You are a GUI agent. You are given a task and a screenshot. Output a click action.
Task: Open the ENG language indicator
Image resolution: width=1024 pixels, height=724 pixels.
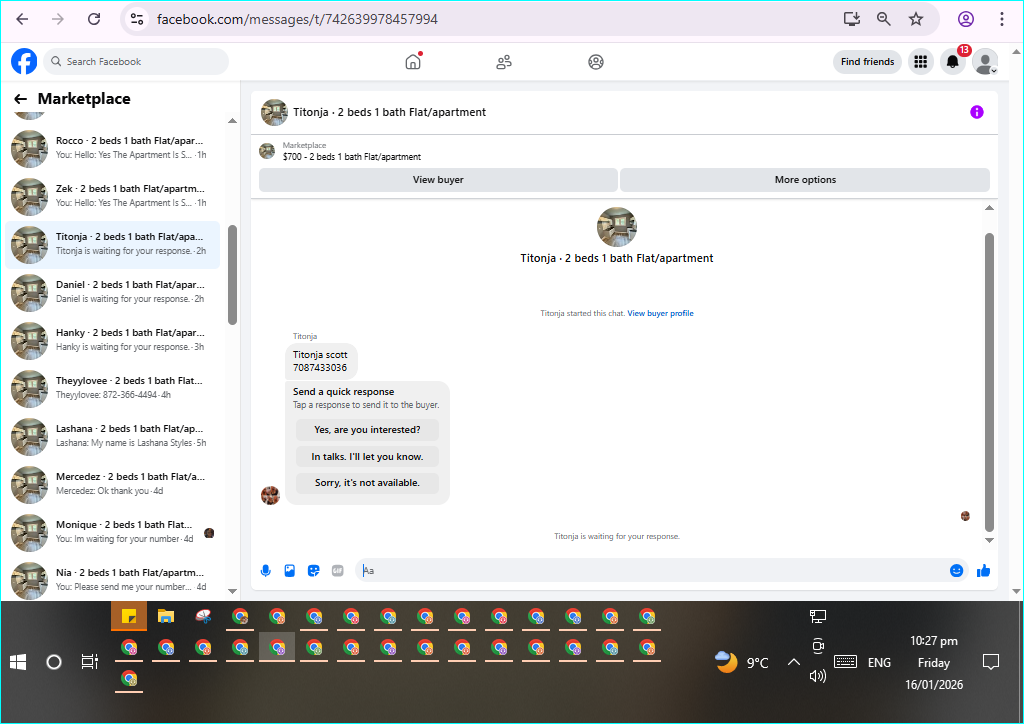point(879,663)
